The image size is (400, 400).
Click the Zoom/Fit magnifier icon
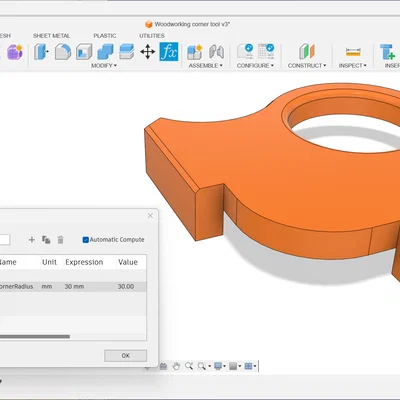(202, 366)
